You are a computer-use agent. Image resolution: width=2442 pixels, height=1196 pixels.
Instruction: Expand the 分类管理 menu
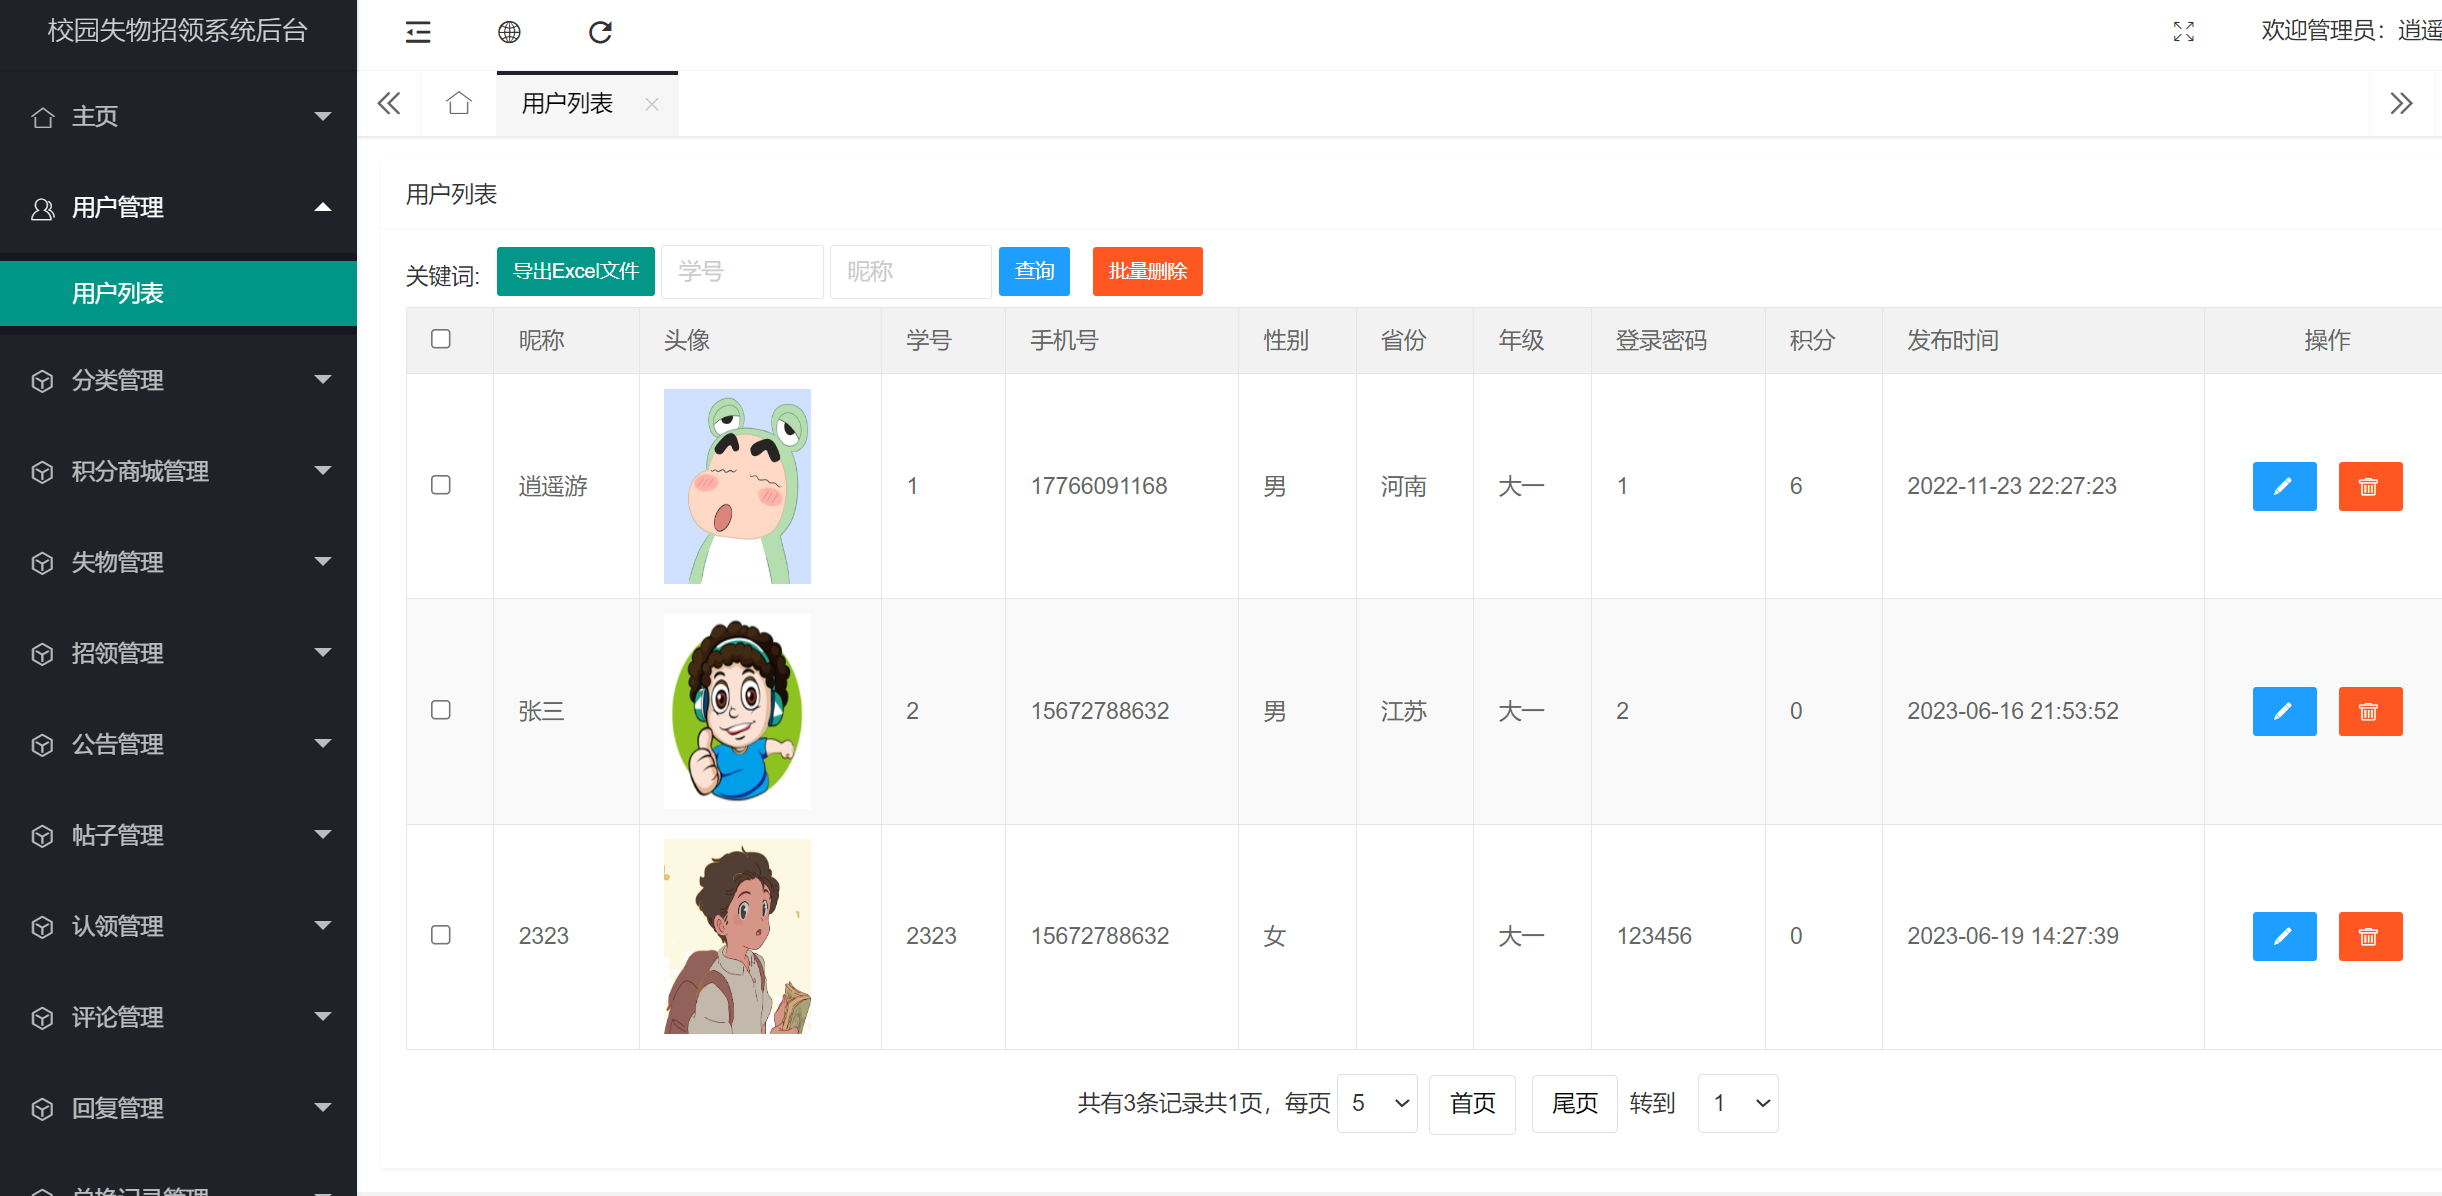pyautogui.click(x=117, y=381)
